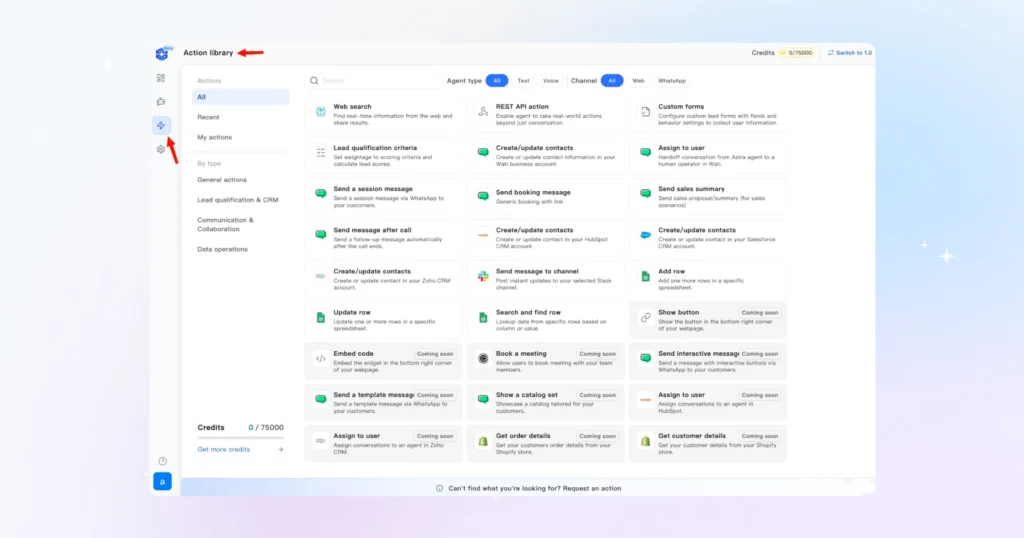Click the Request an action banner link
1024x538 pixels.
click(592, 488)
